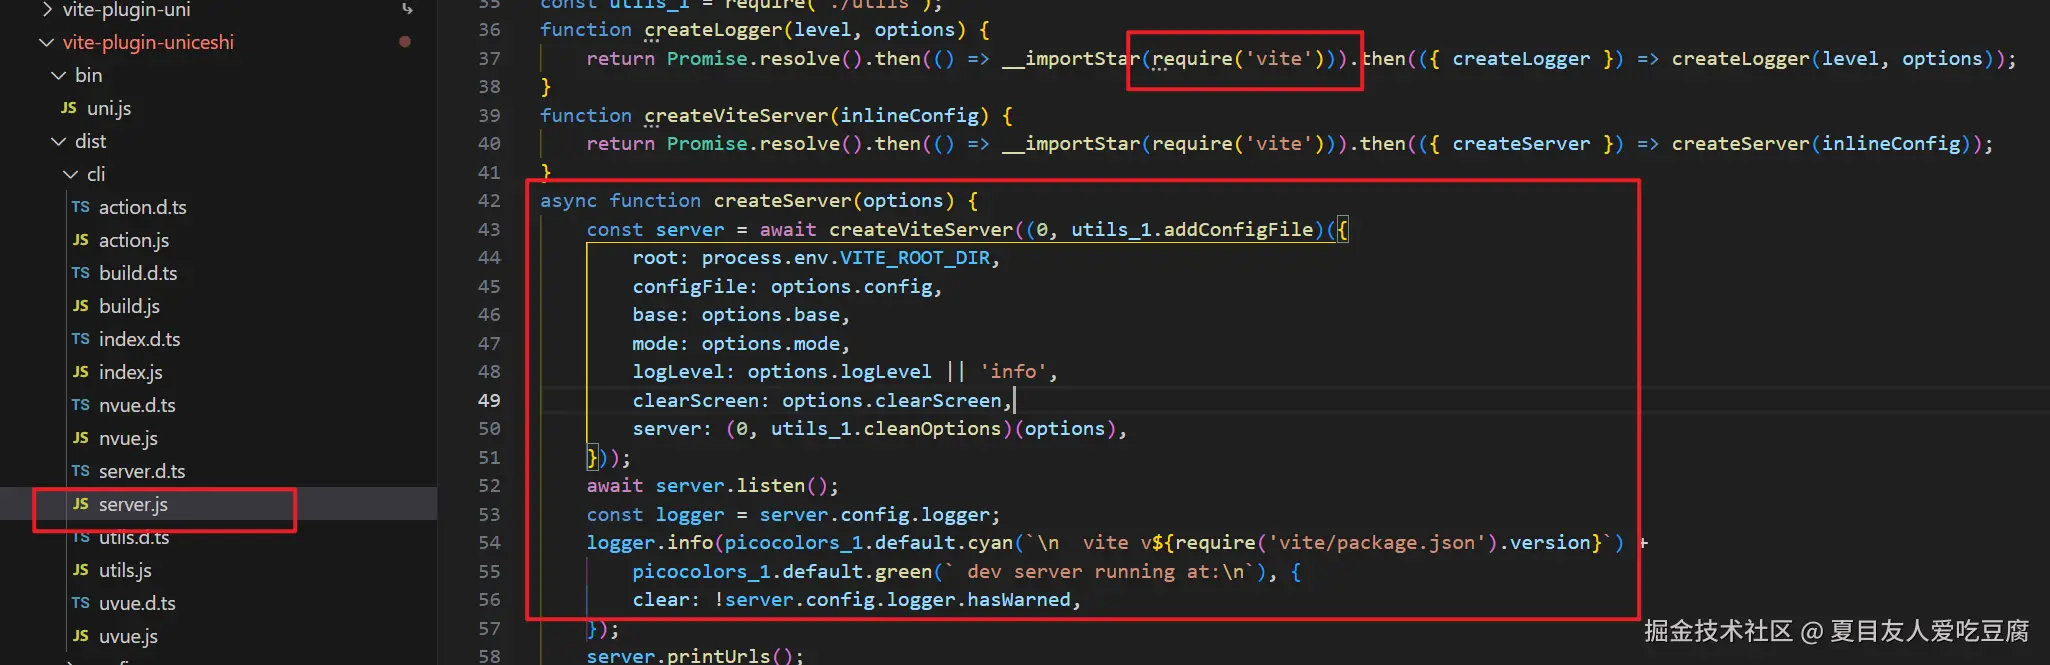Click JS icon of build.js

[81, 306]
